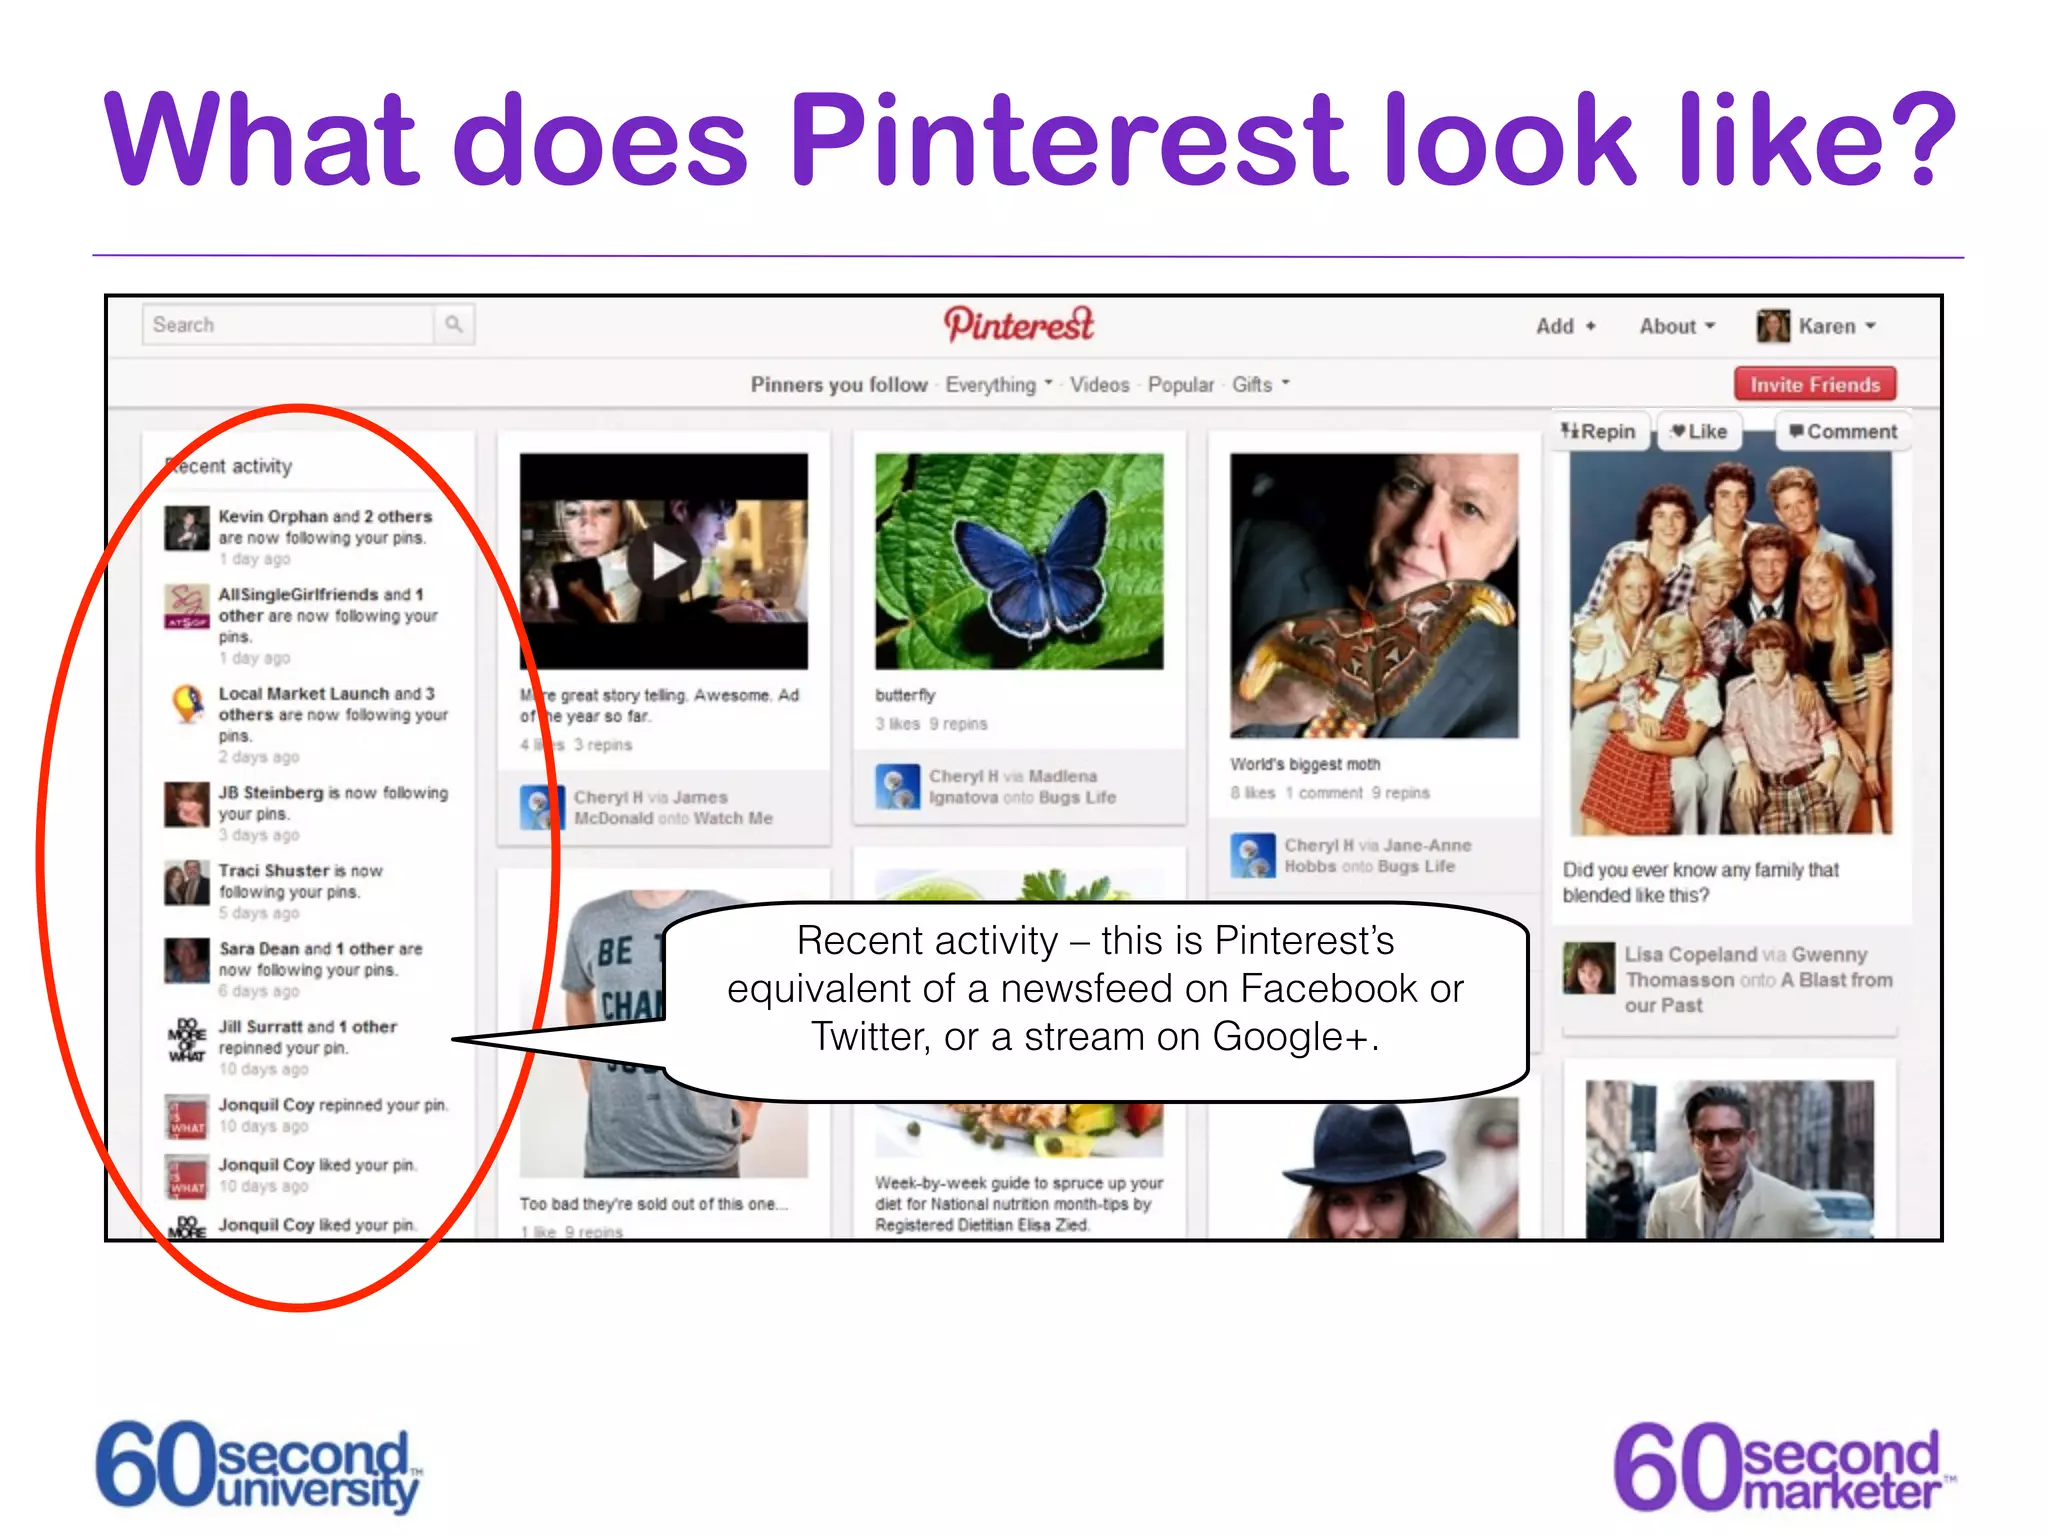Click Cheryl H avatar under butterfly pin
This screenshot has height=1536, width=2048.
[x=897, y=786]
